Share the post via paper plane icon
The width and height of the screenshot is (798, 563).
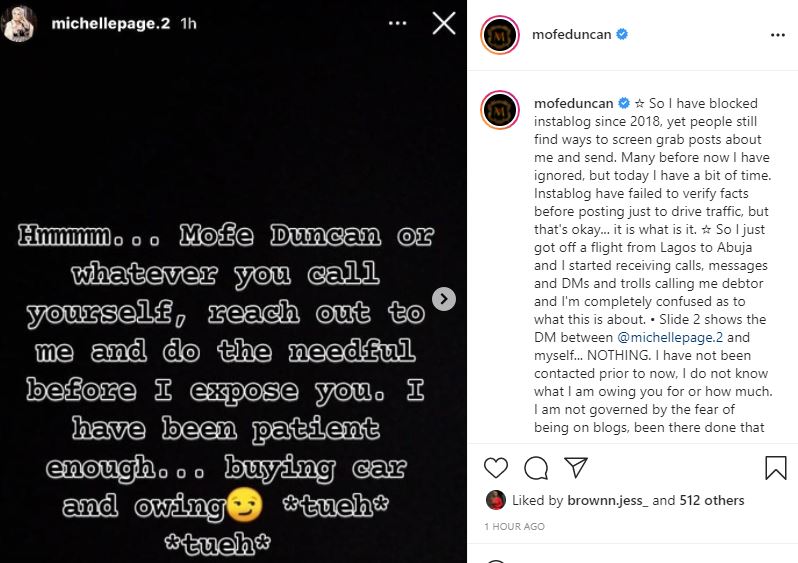tap(575, 467)
